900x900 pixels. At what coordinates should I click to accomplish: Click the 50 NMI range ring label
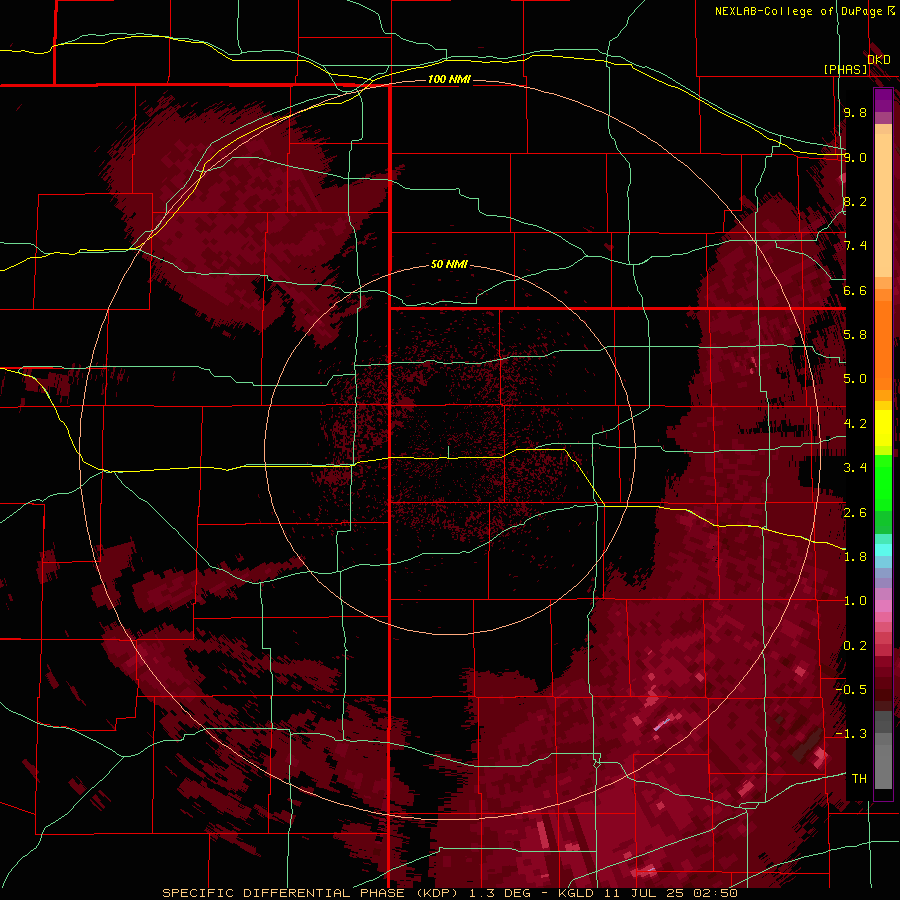tap(449, 264)
